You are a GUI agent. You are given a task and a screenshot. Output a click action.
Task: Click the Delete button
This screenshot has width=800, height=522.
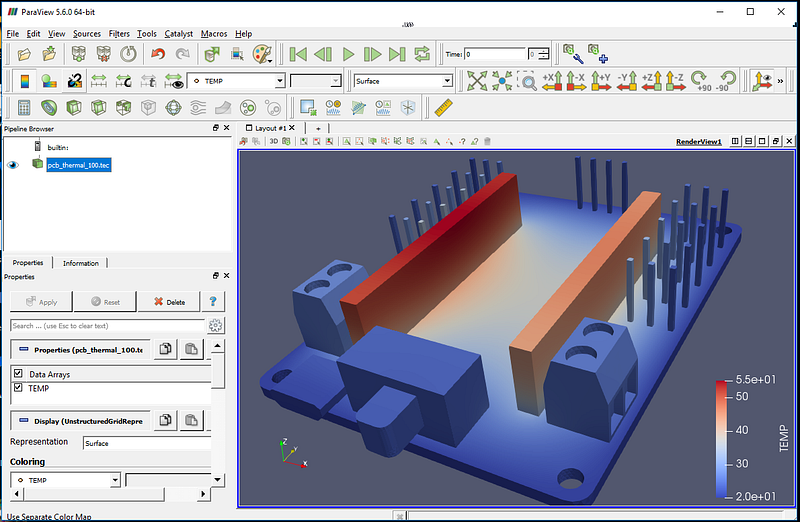tap(168, 301)
